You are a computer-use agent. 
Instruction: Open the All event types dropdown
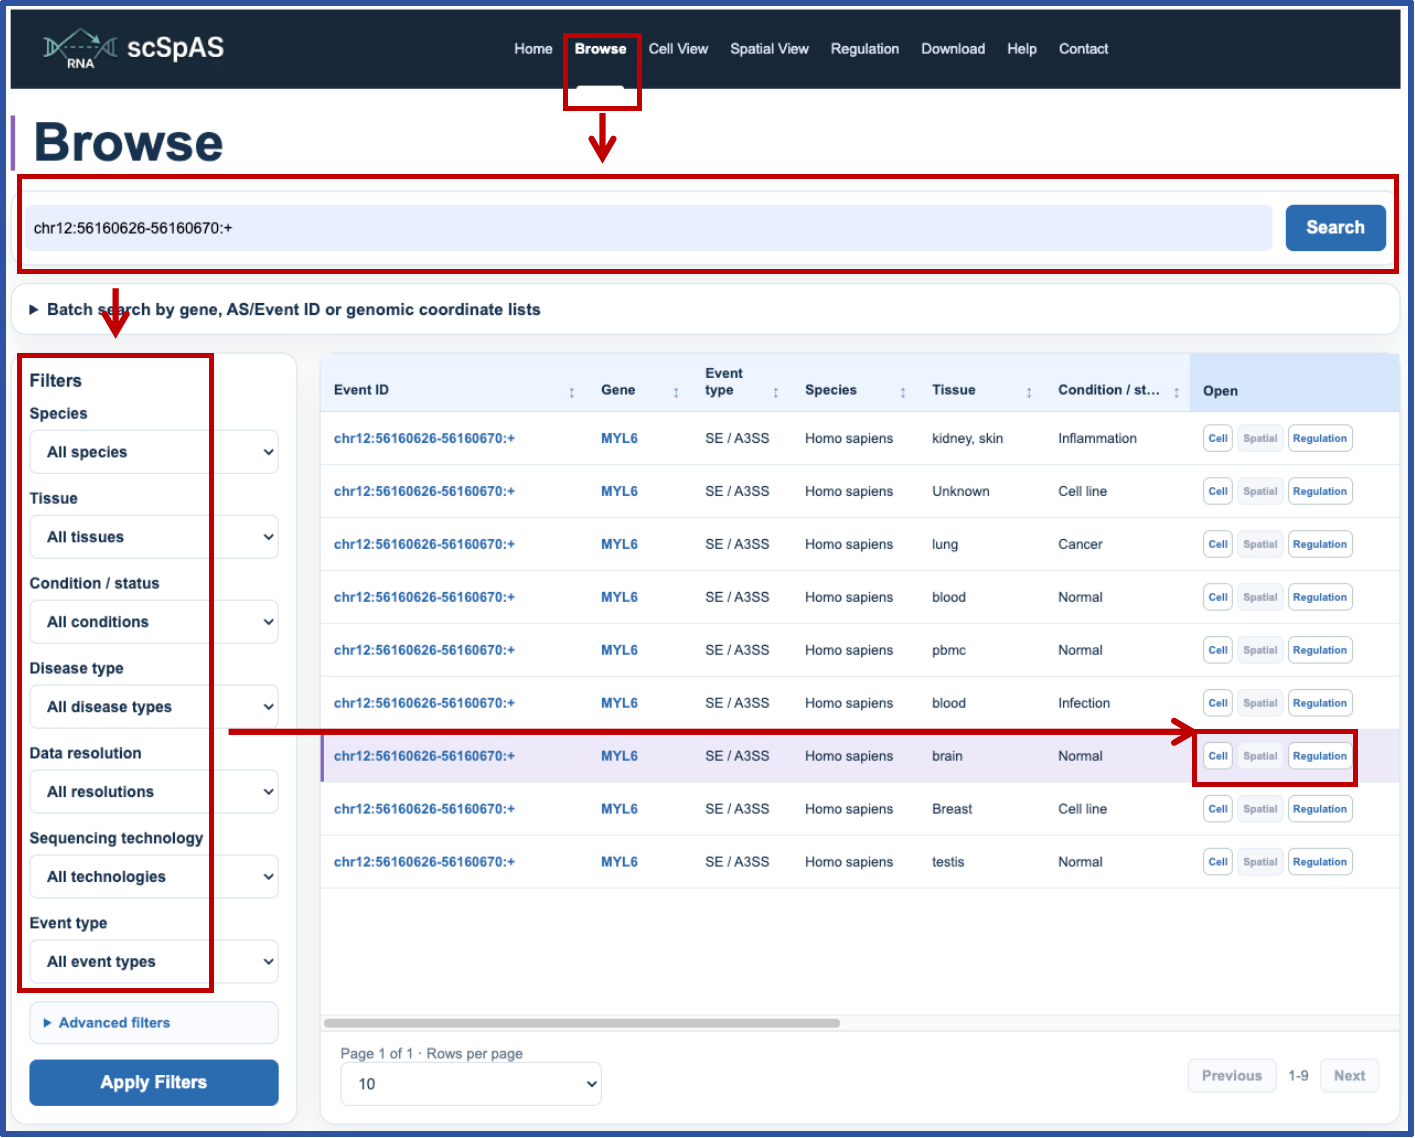click(154, 962)
